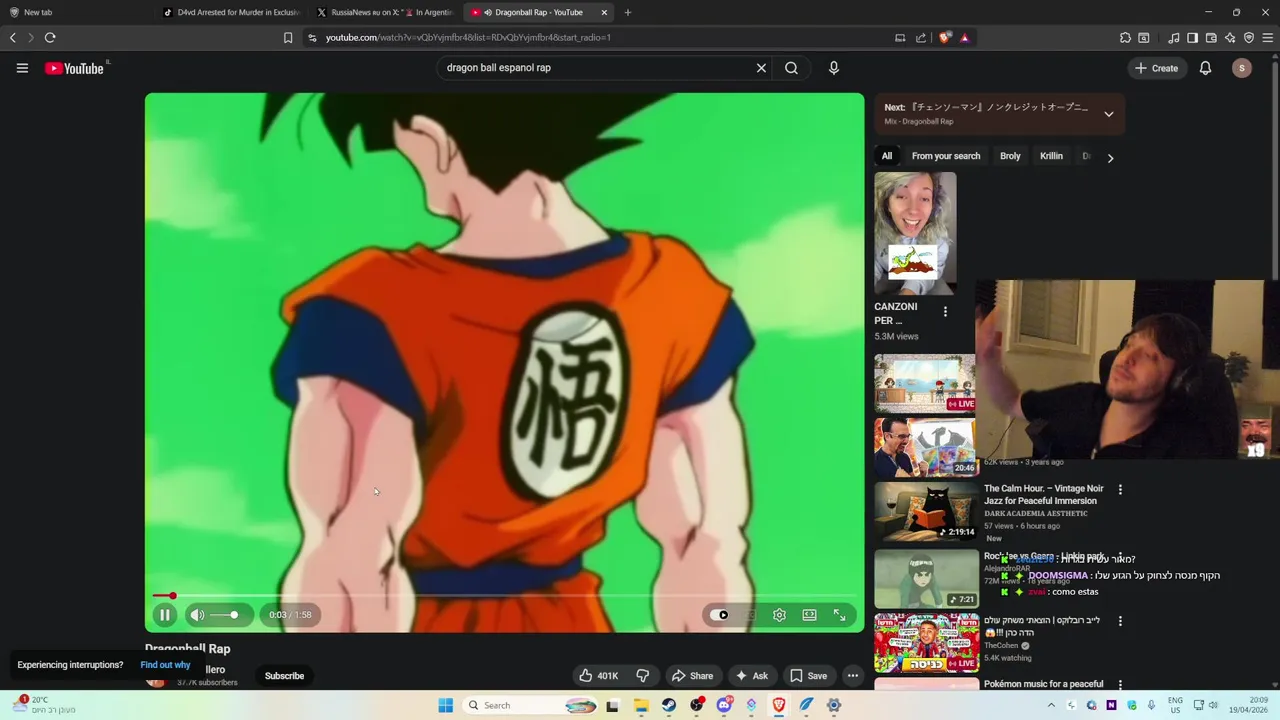This screenshot has height=720, width=1280.
Task: Click the Find out why link
Action: click(x=165, y=665)
